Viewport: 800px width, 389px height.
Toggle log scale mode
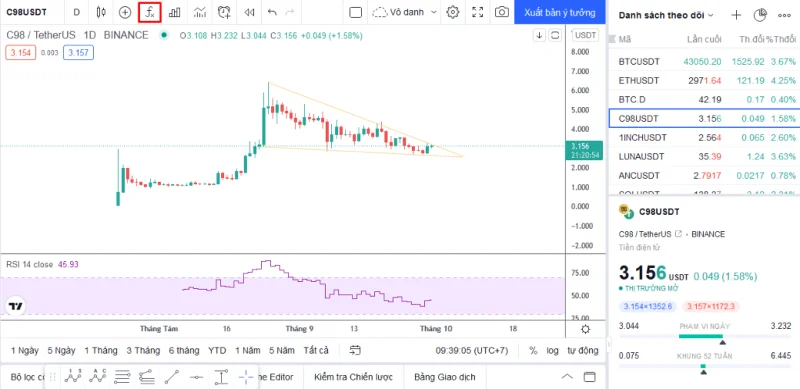pos(552,351)
